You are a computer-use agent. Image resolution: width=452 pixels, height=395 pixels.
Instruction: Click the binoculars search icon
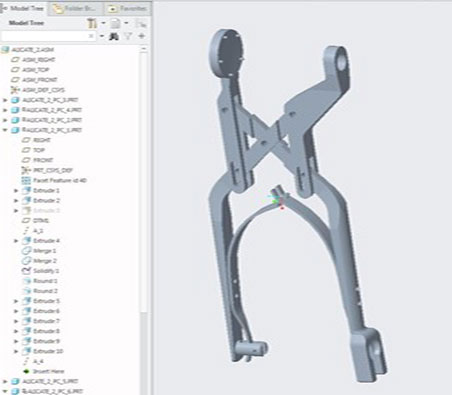pos(114,36)
